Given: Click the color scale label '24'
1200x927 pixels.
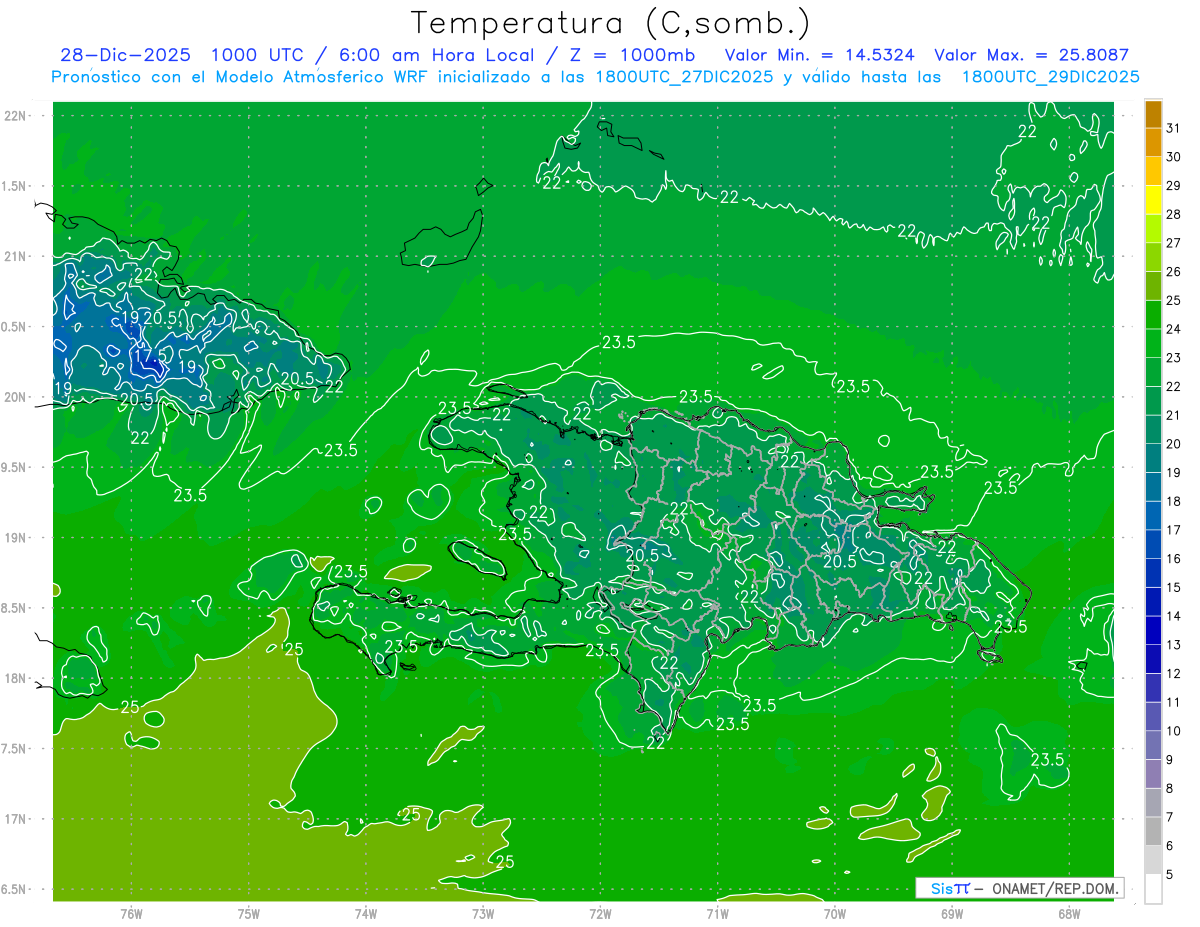Looking at the screenshot, I should (x=1174, y=329).
